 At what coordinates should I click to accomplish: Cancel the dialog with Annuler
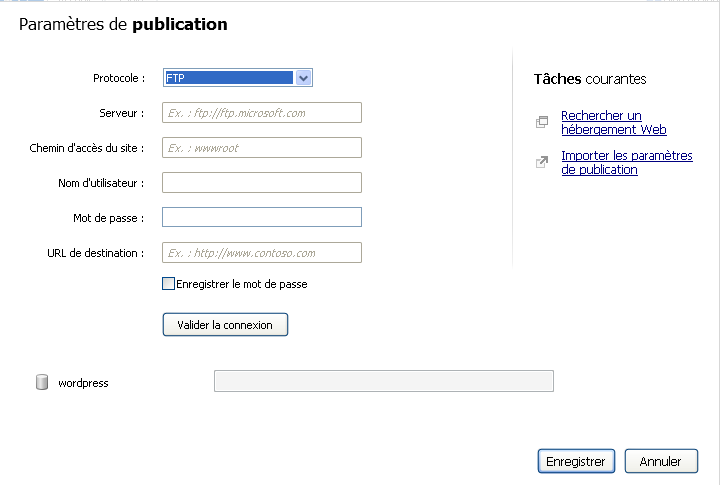tap(660, 461)
